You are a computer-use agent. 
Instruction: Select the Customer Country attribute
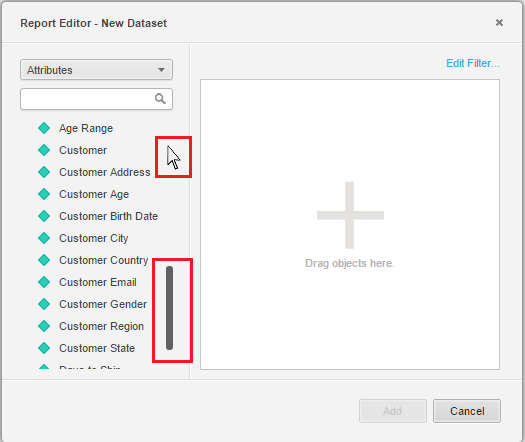[103, 260]
